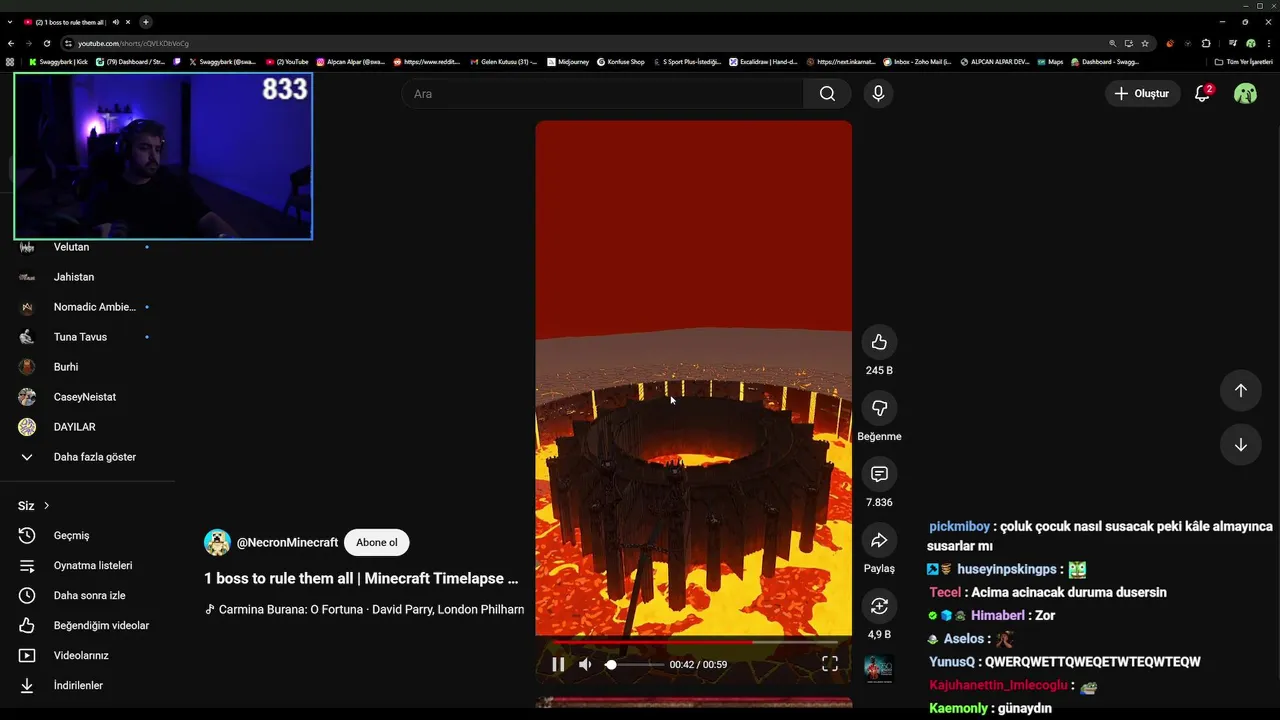The image size is (1280, 720).
Task: Open the NecronMinecraft channel avatar
Action: pos(217,542)
